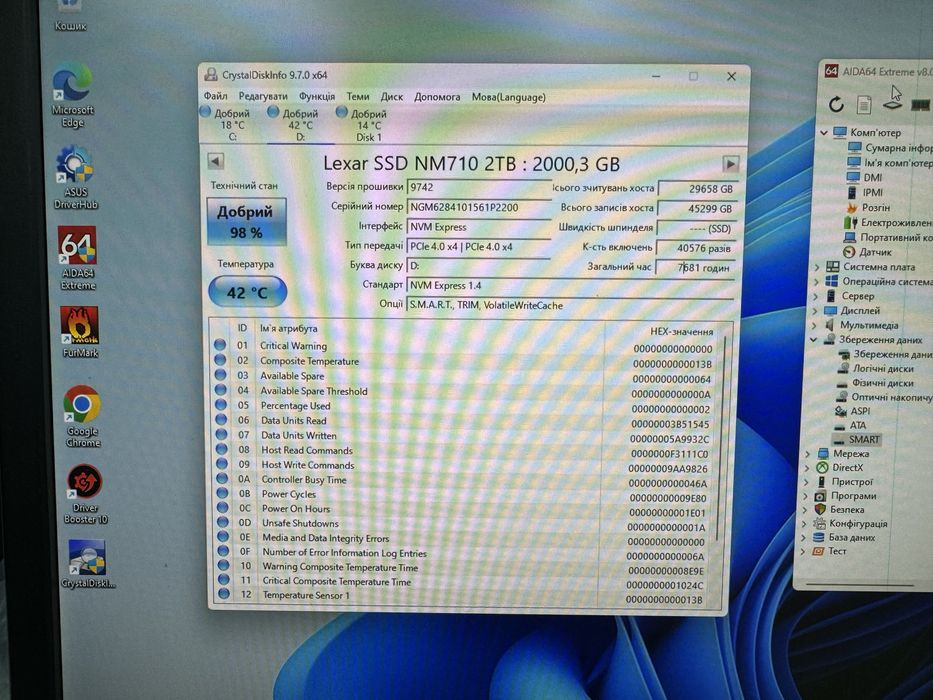Viewport: 933px width, 700px height.
Task: Open ASUS DriverHub desktop icon
Action: click(x=76, y=177)
